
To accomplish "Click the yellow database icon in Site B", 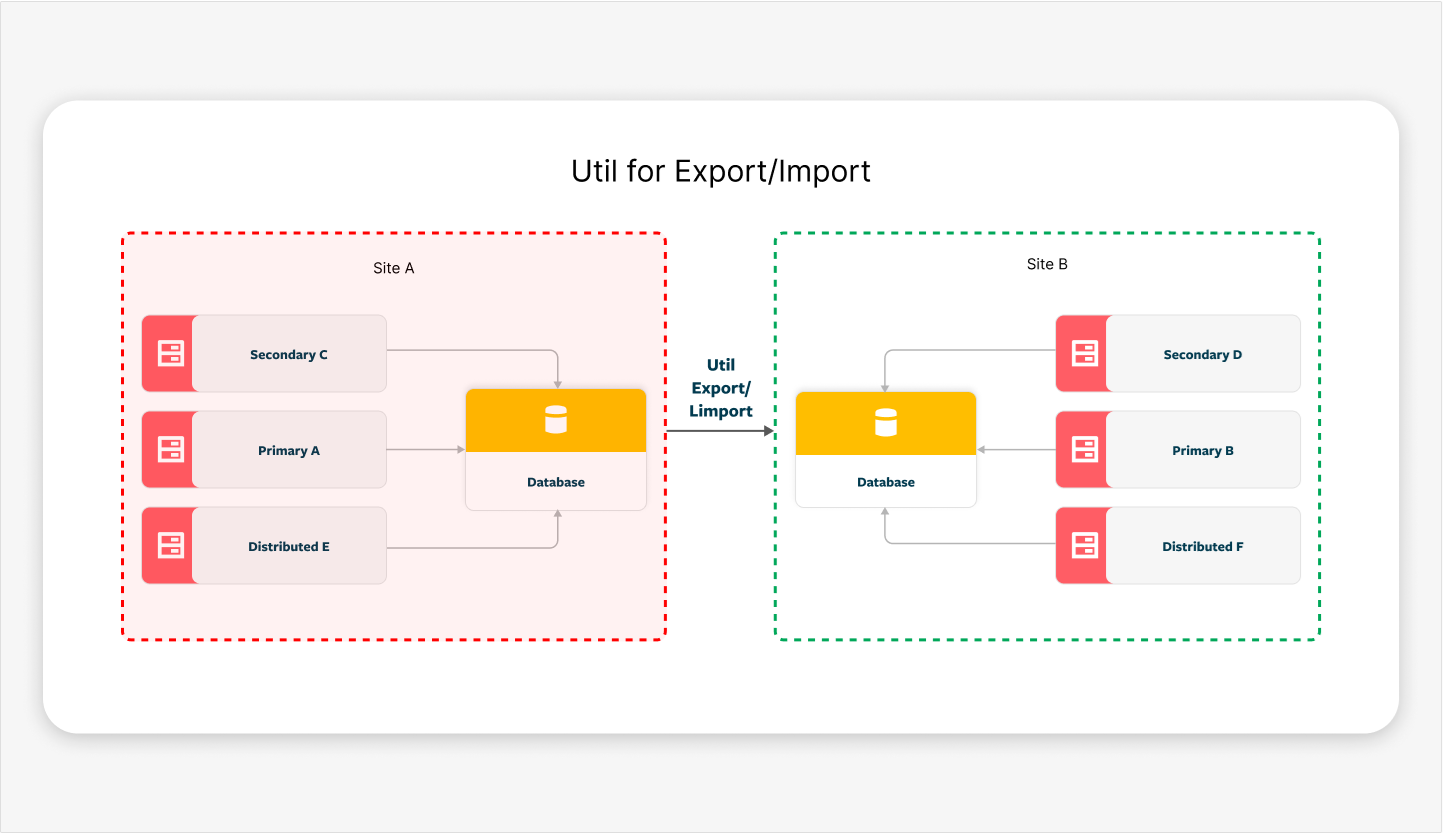I will click(x=885, y=422).
